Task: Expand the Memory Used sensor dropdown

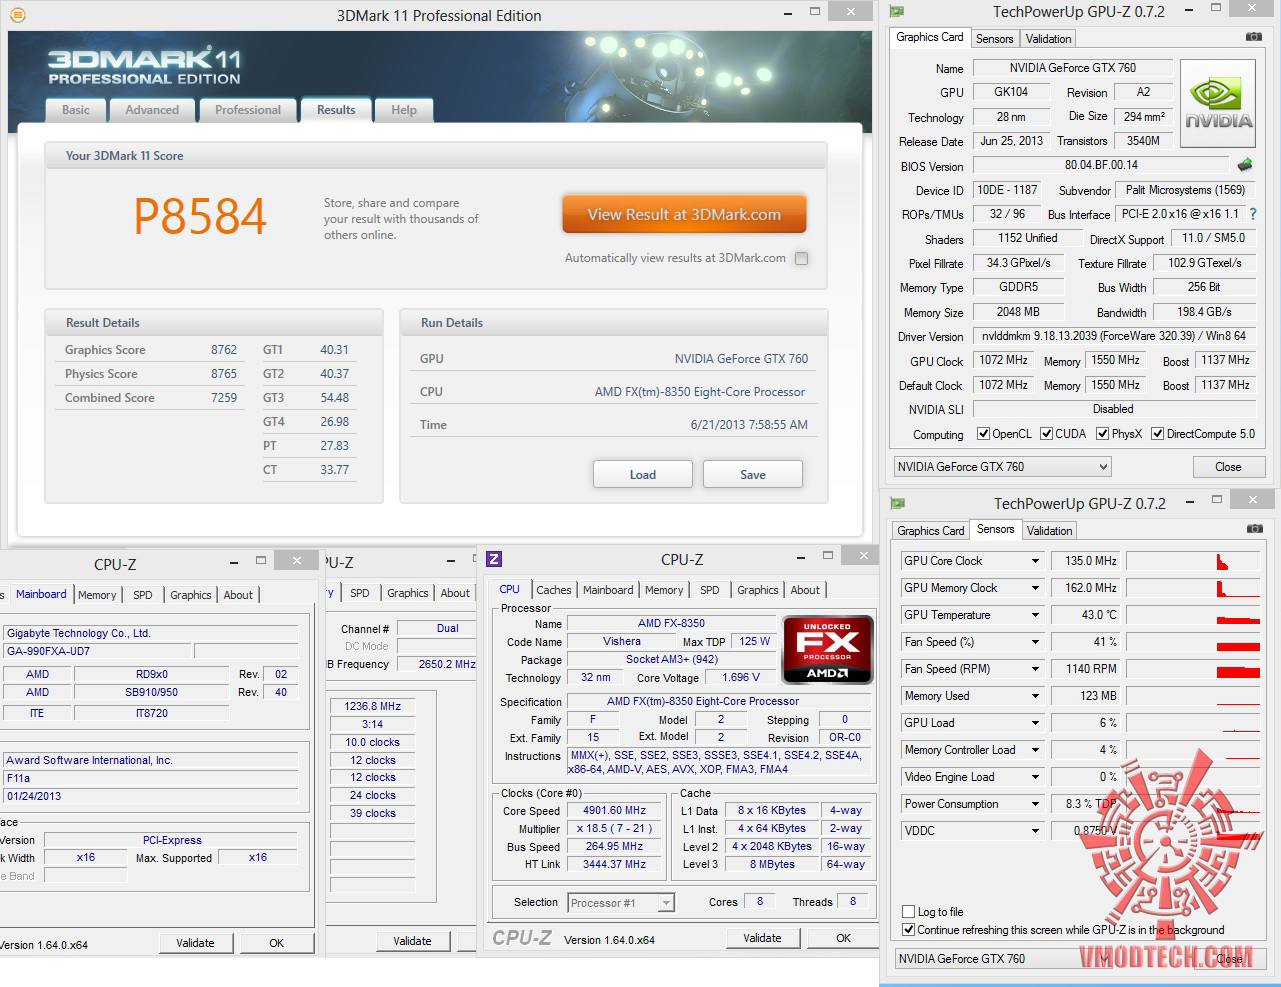Action: click(1035, 697)
